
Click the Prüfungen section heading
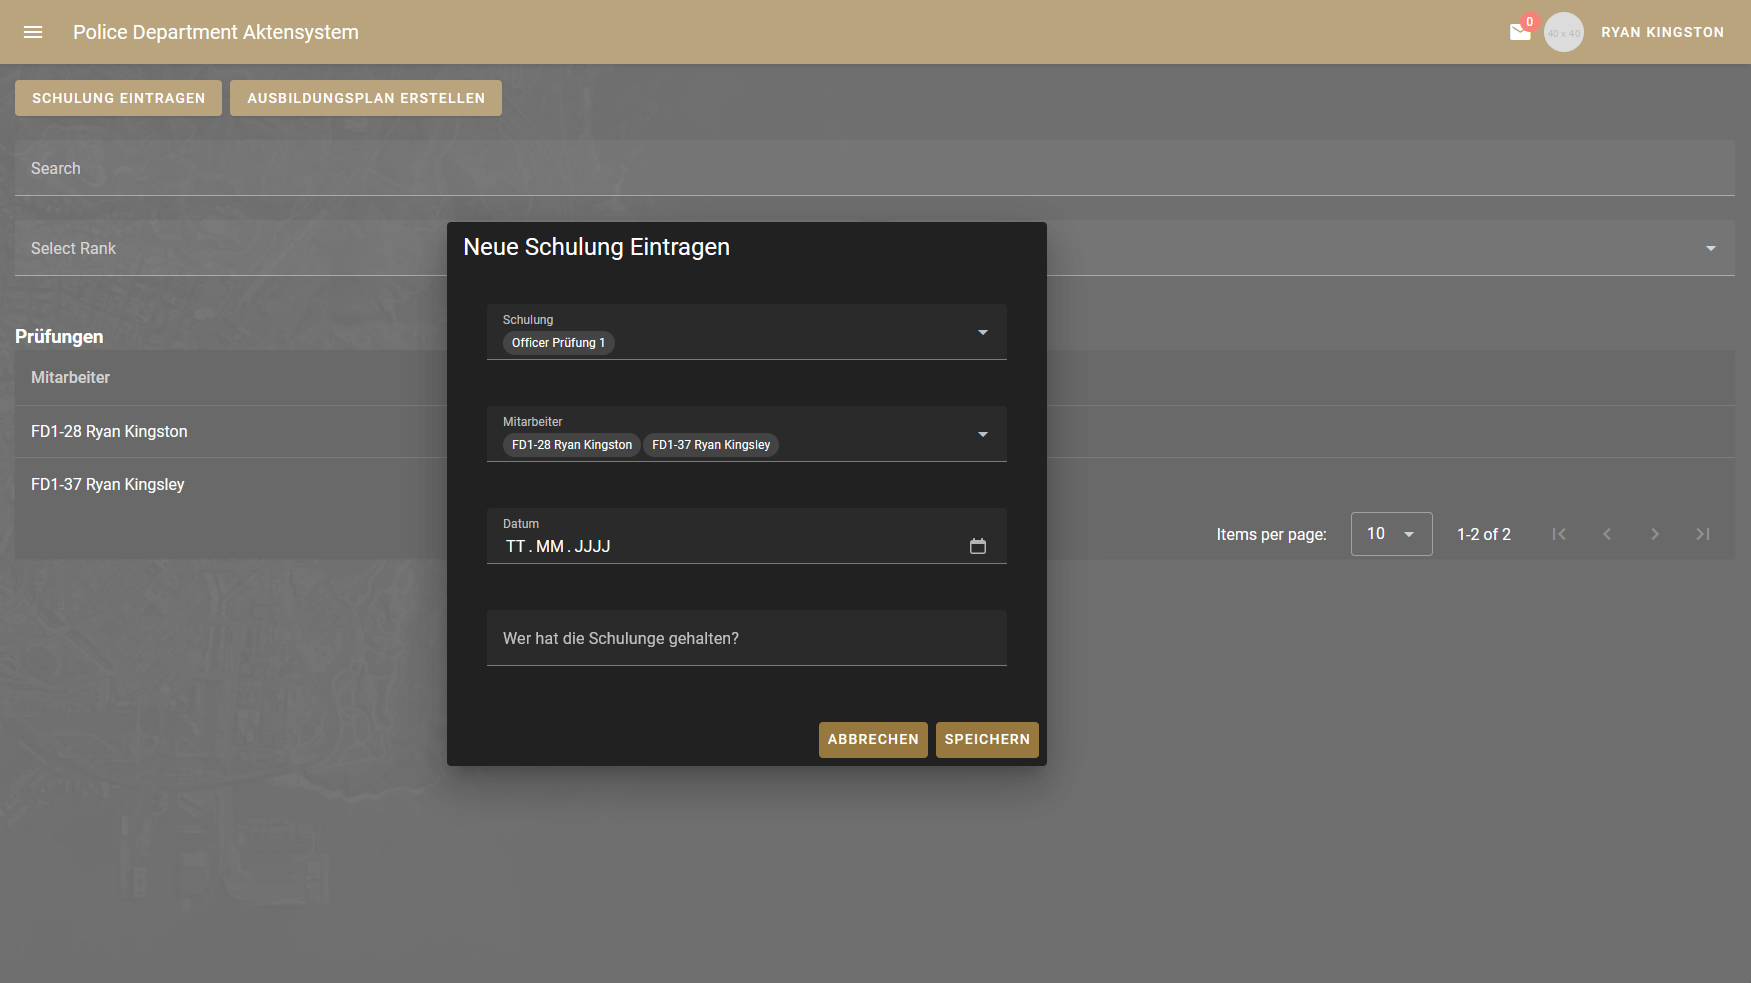tap(59, 337)
